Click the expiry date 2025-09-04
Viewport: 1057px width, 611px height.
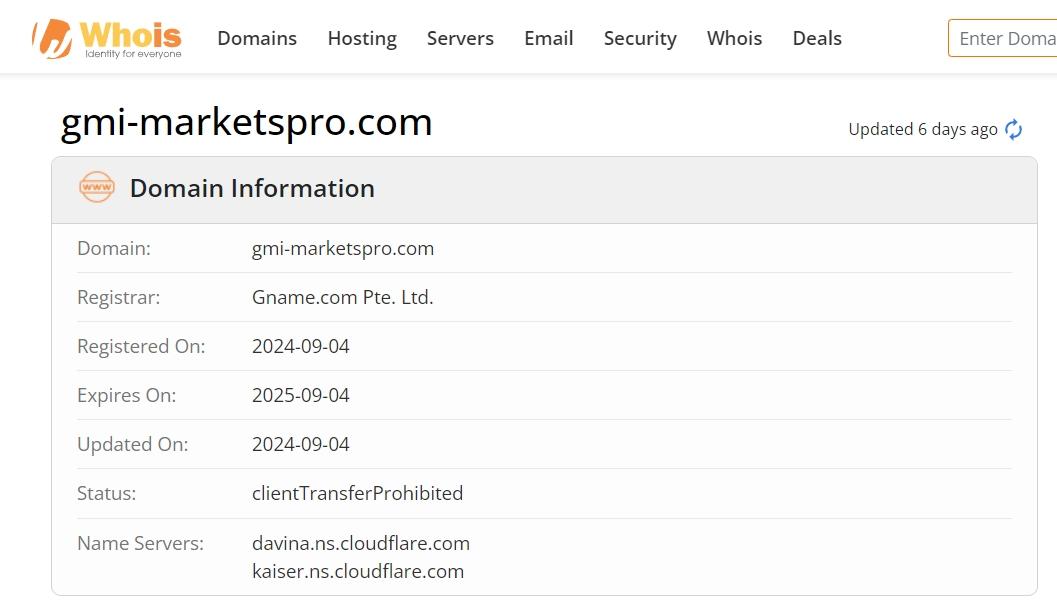click(301, 395)
